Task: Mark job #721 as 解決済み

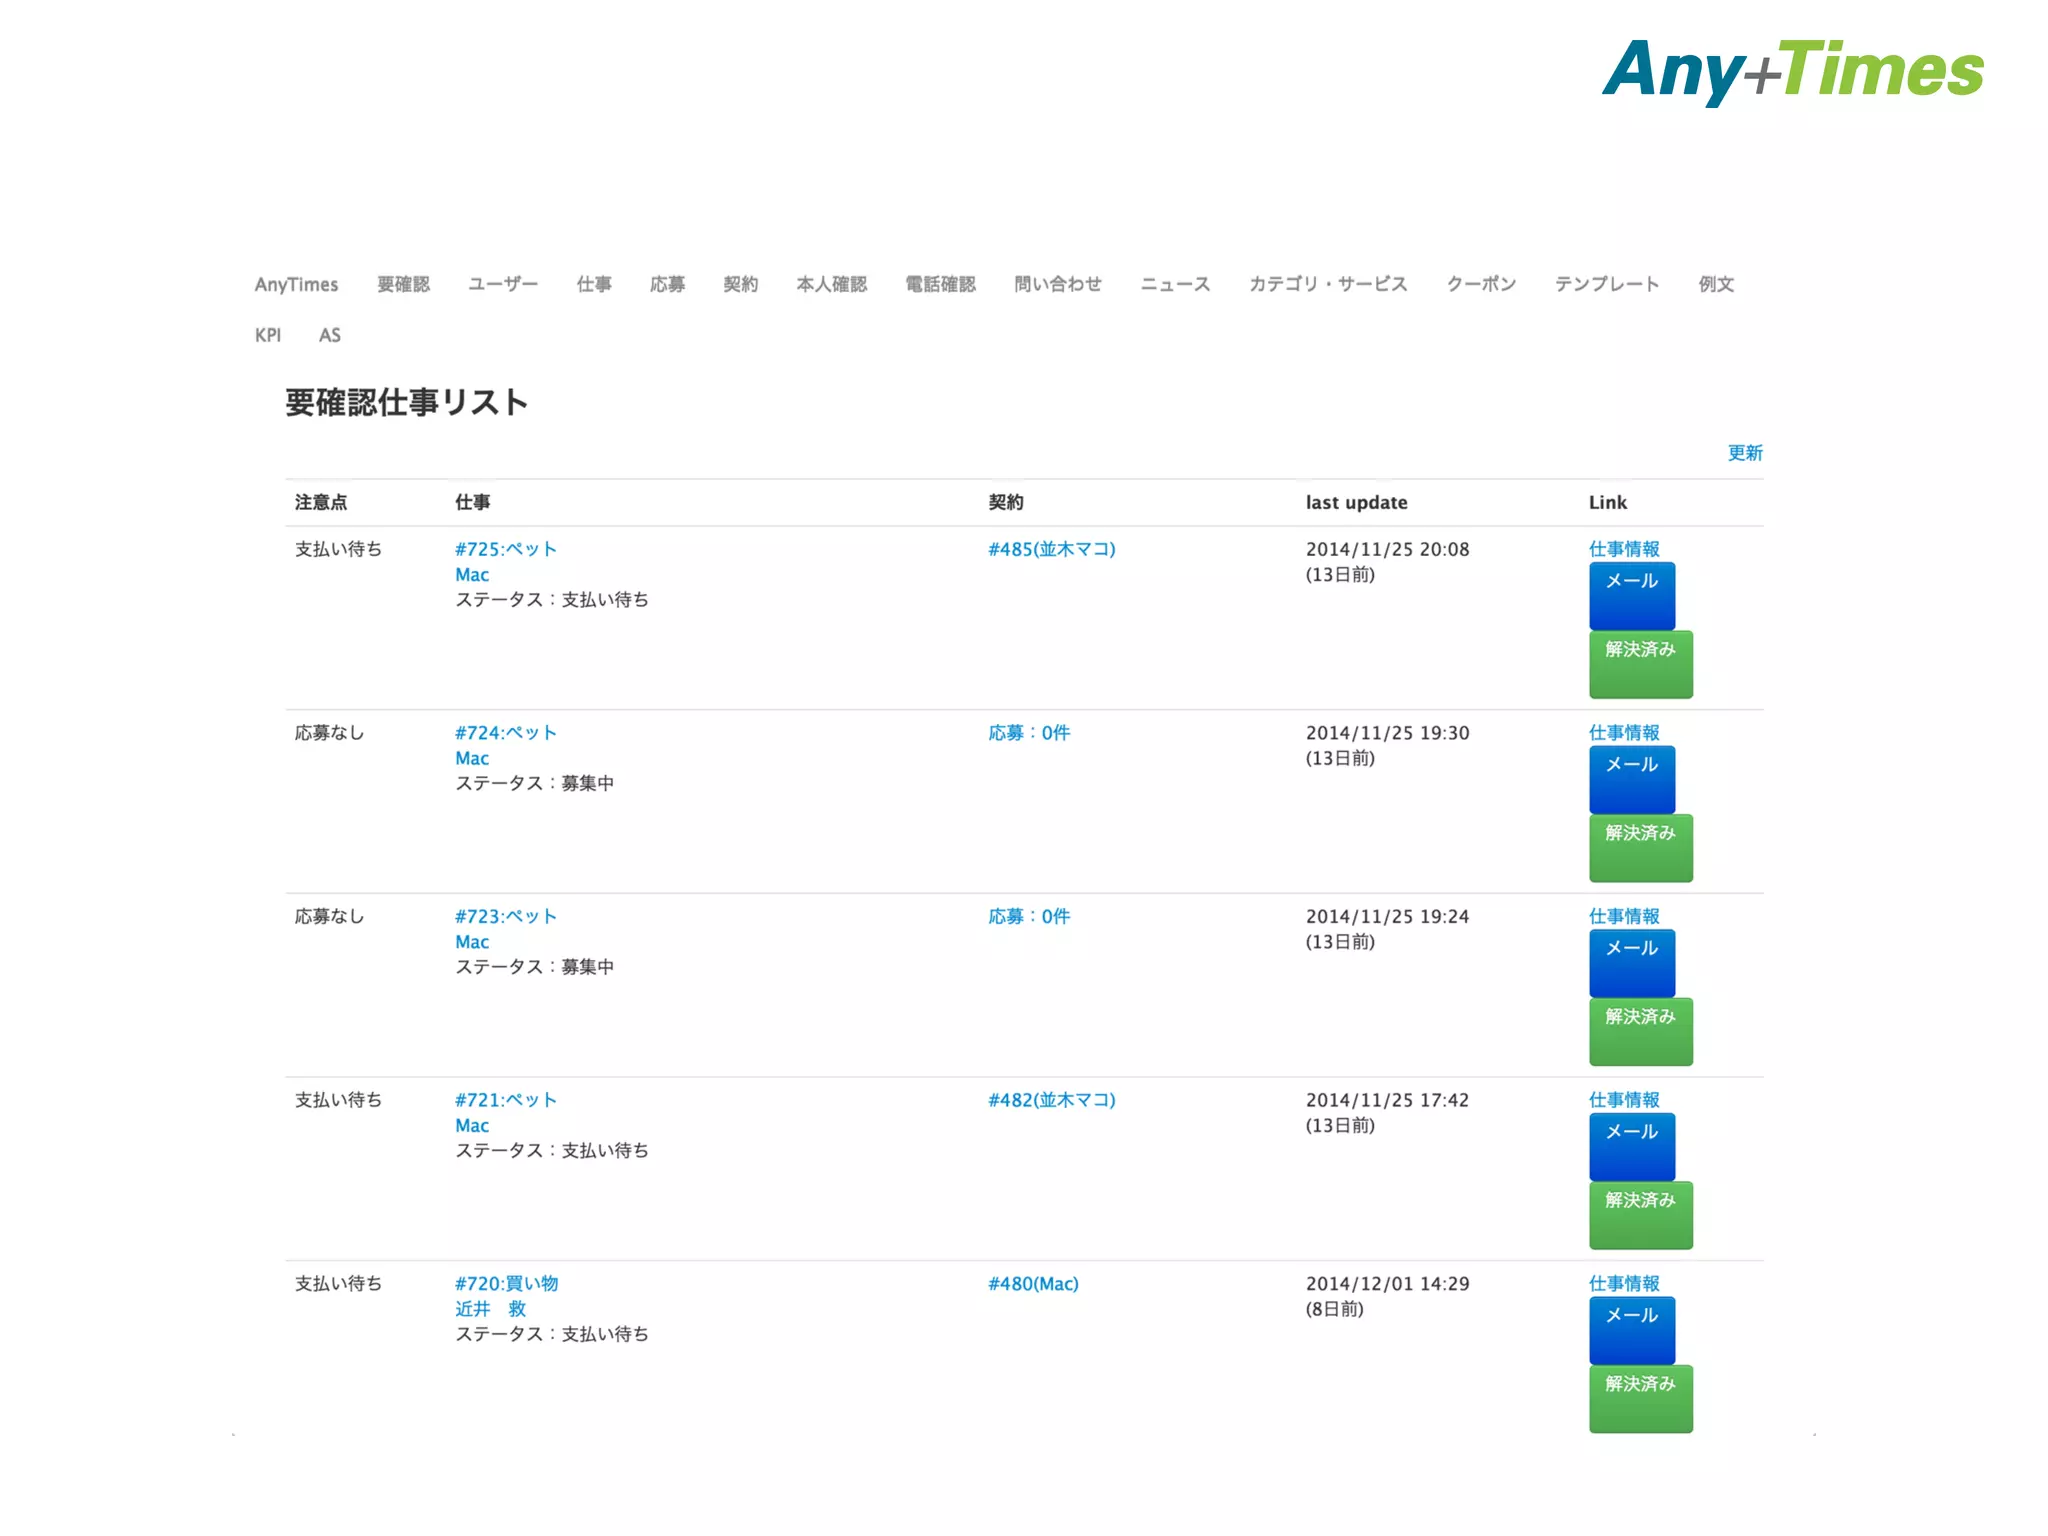Action: 1640,1215
